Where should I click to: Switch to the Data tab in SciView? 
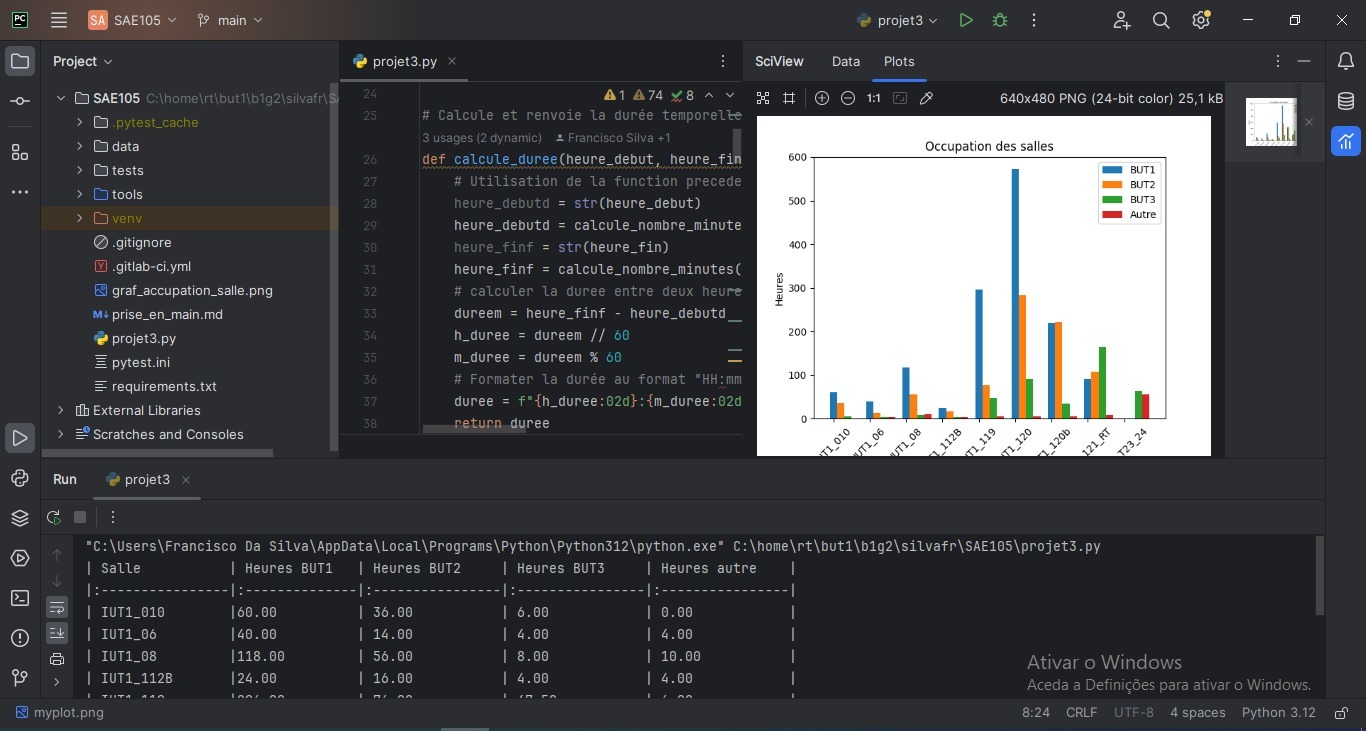click(x=845, y=61)
